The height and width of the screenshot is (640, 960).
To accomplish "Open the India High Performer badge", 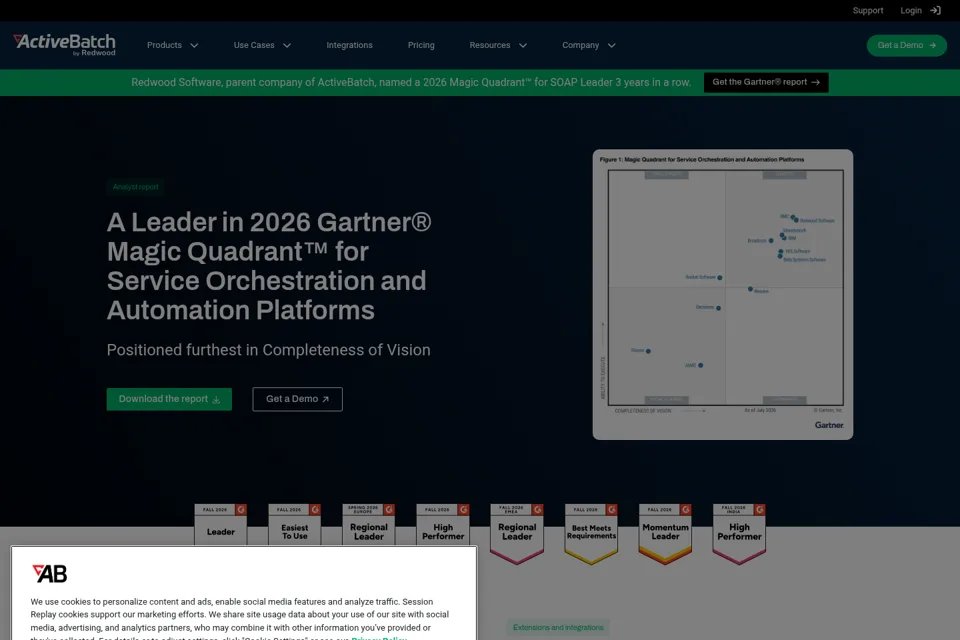I will pyautogui.click(x=739, y=533).
